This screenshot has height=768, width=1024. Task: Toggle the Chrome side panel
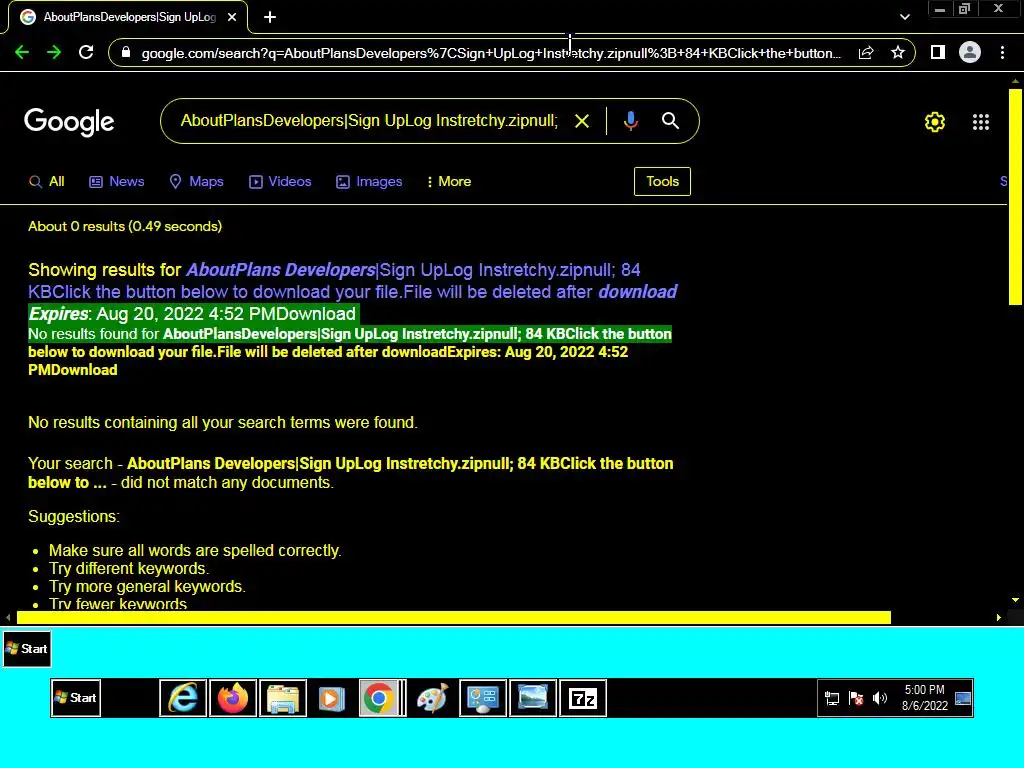pyautogui.click(x=938, y=52)
